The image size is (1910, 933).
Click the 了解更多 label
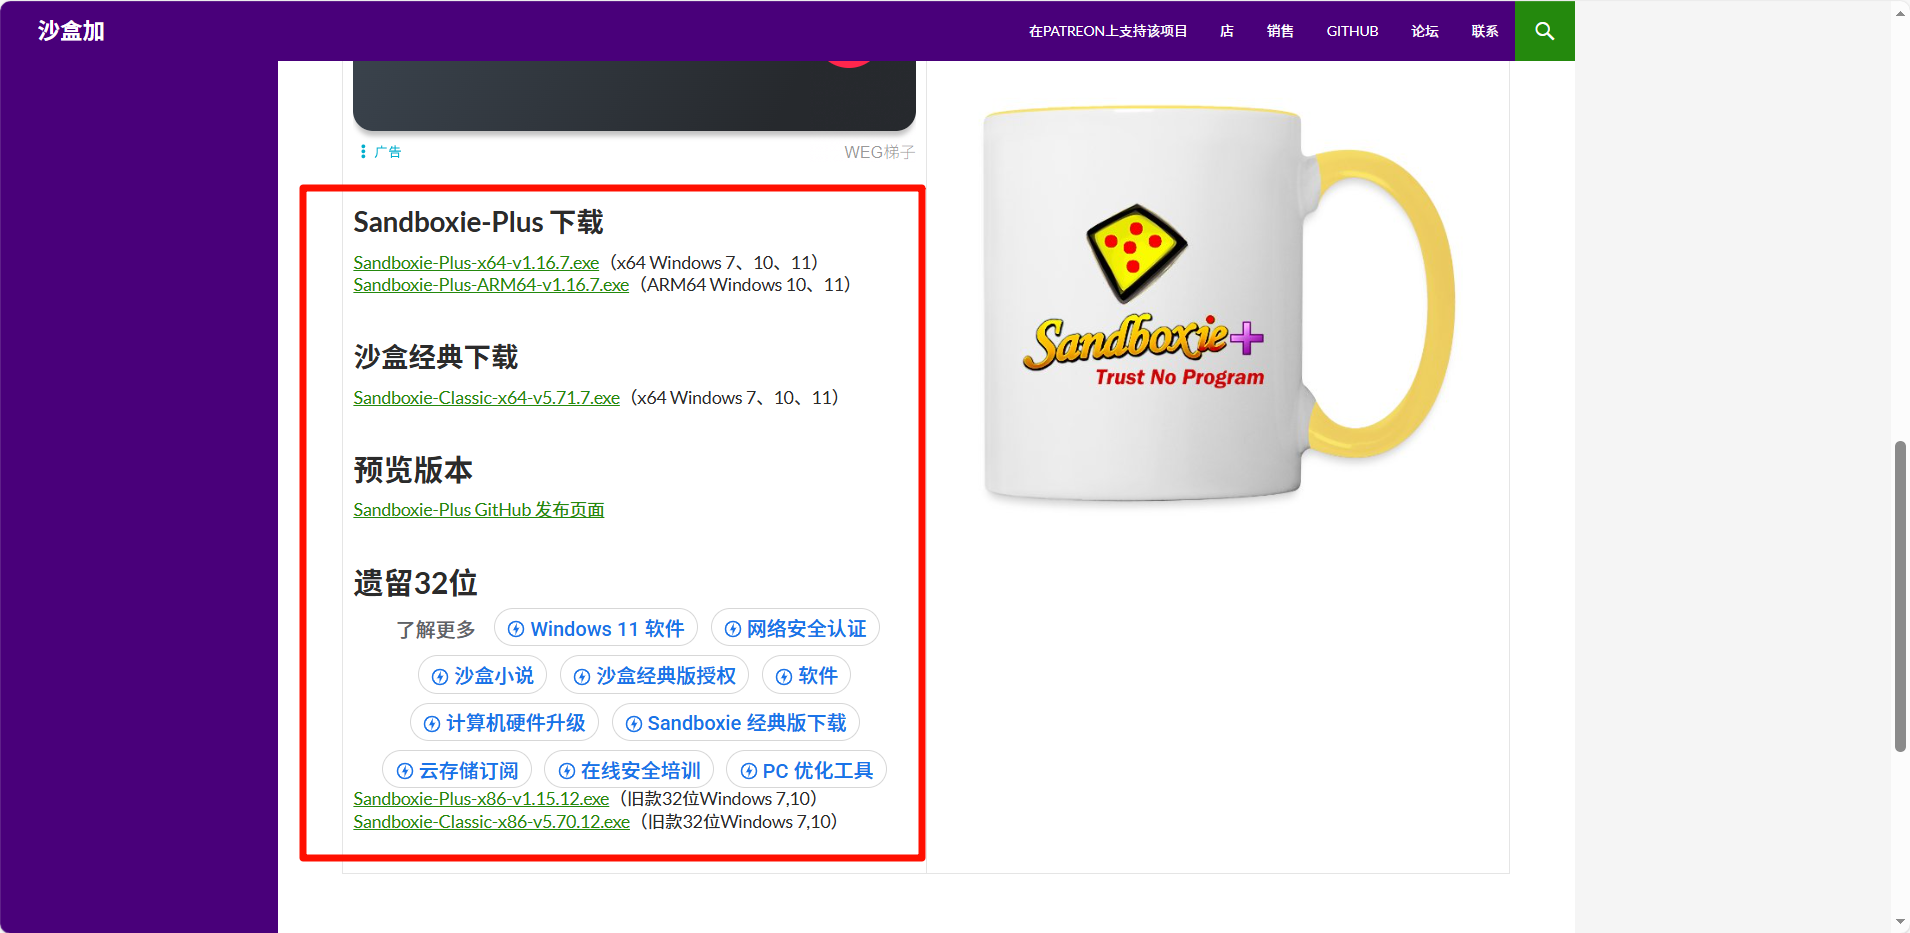point(436,630)
